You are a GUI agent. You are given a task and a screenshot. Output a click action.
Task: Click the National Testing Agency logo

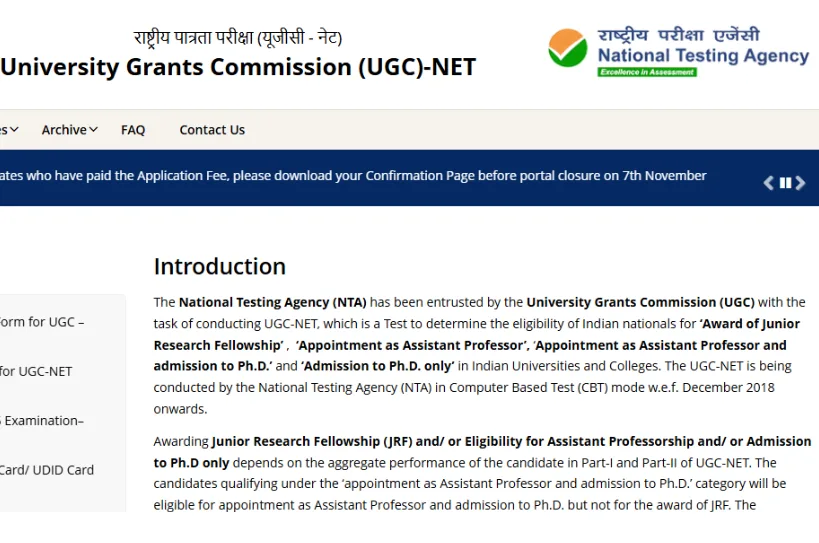[678, 52]
